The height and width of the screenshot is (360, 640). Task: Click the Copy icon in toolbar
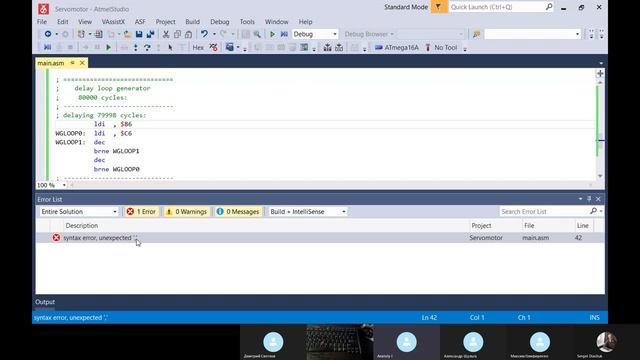point(177,34)
